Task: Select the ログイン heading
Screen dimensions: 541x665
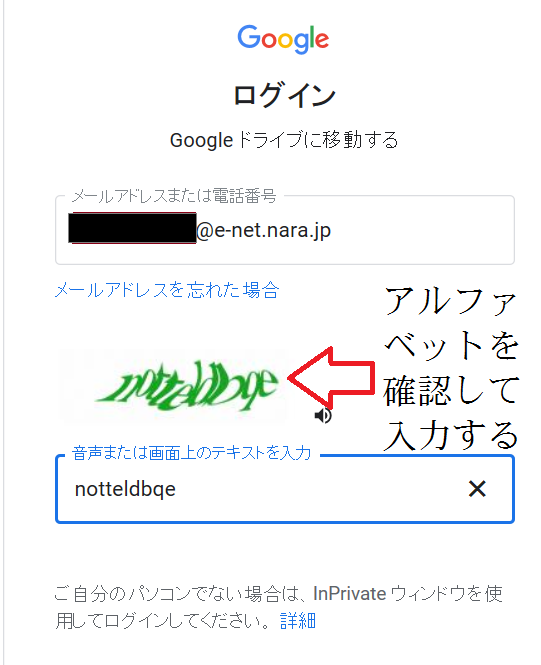Action: tap(284, 95)
